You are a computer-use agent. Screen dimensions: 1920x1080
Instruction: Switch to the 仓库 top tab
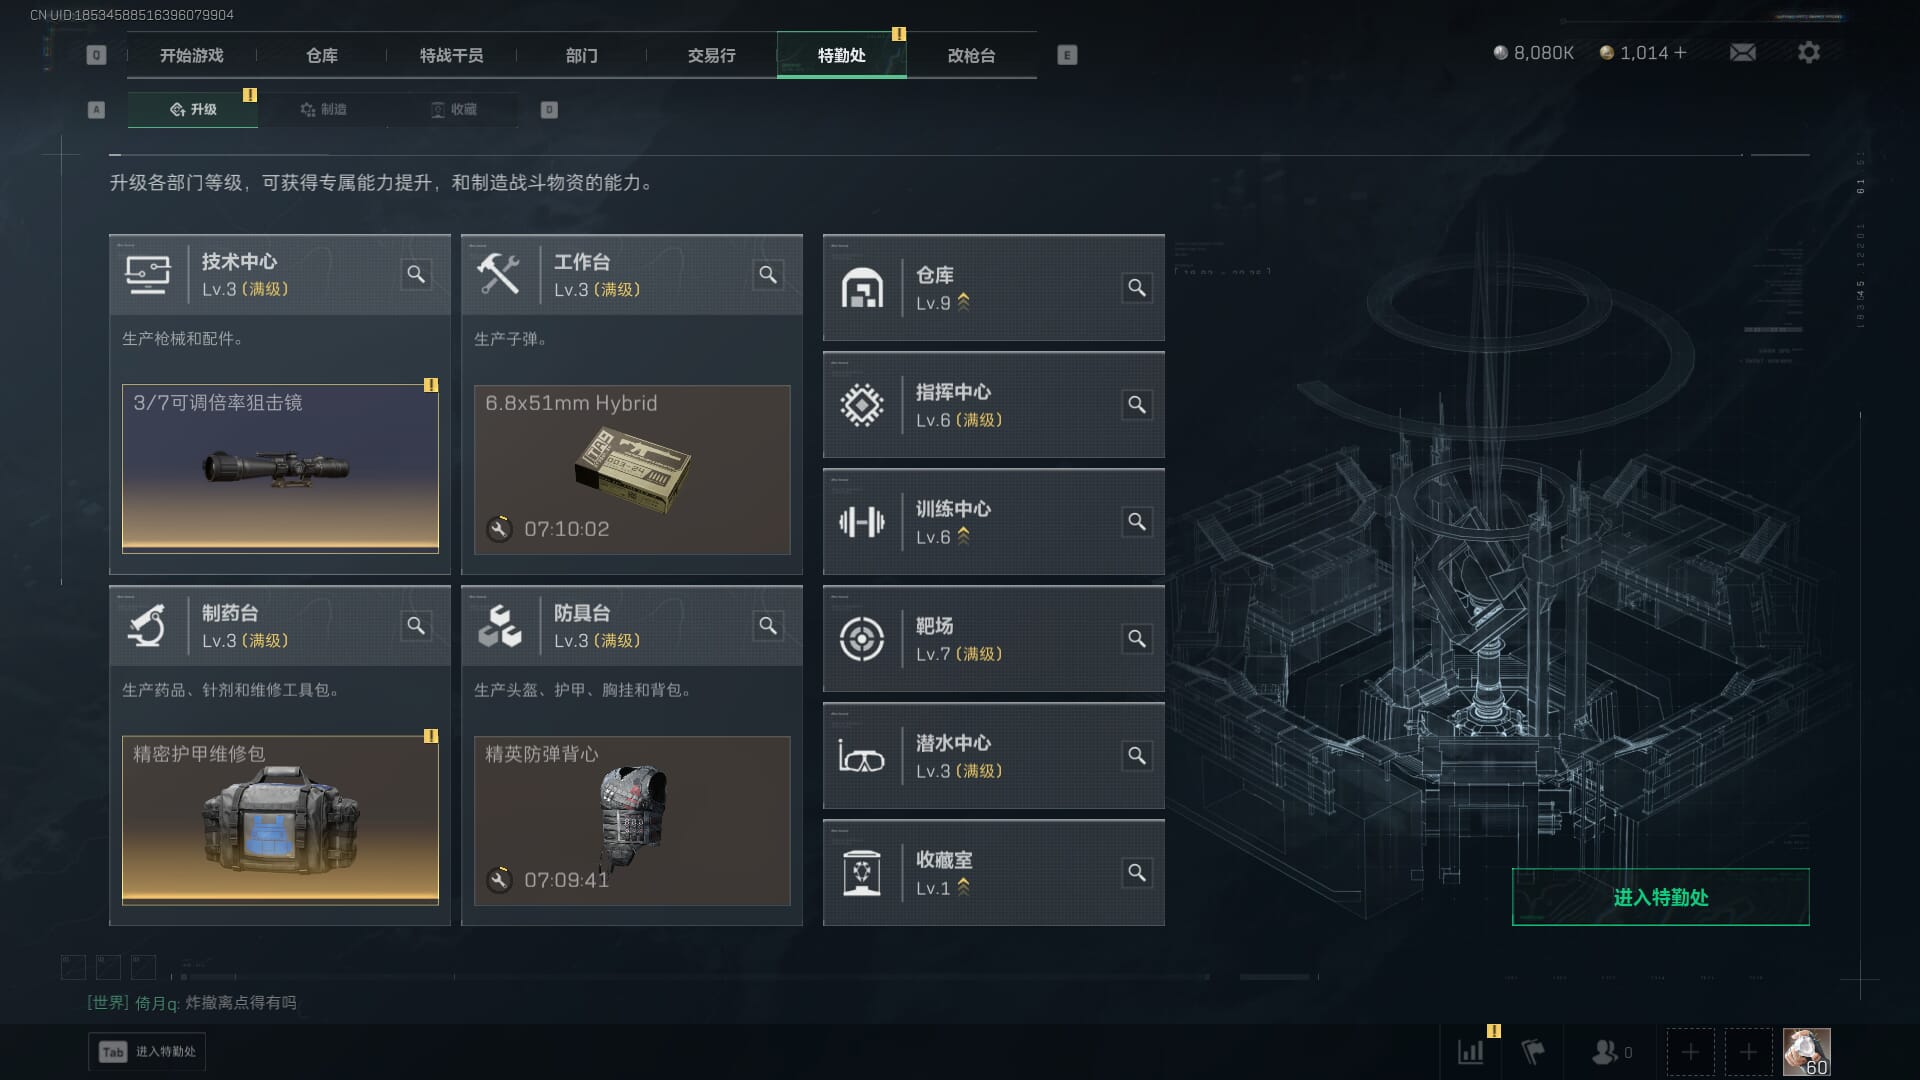coord(322,55)
